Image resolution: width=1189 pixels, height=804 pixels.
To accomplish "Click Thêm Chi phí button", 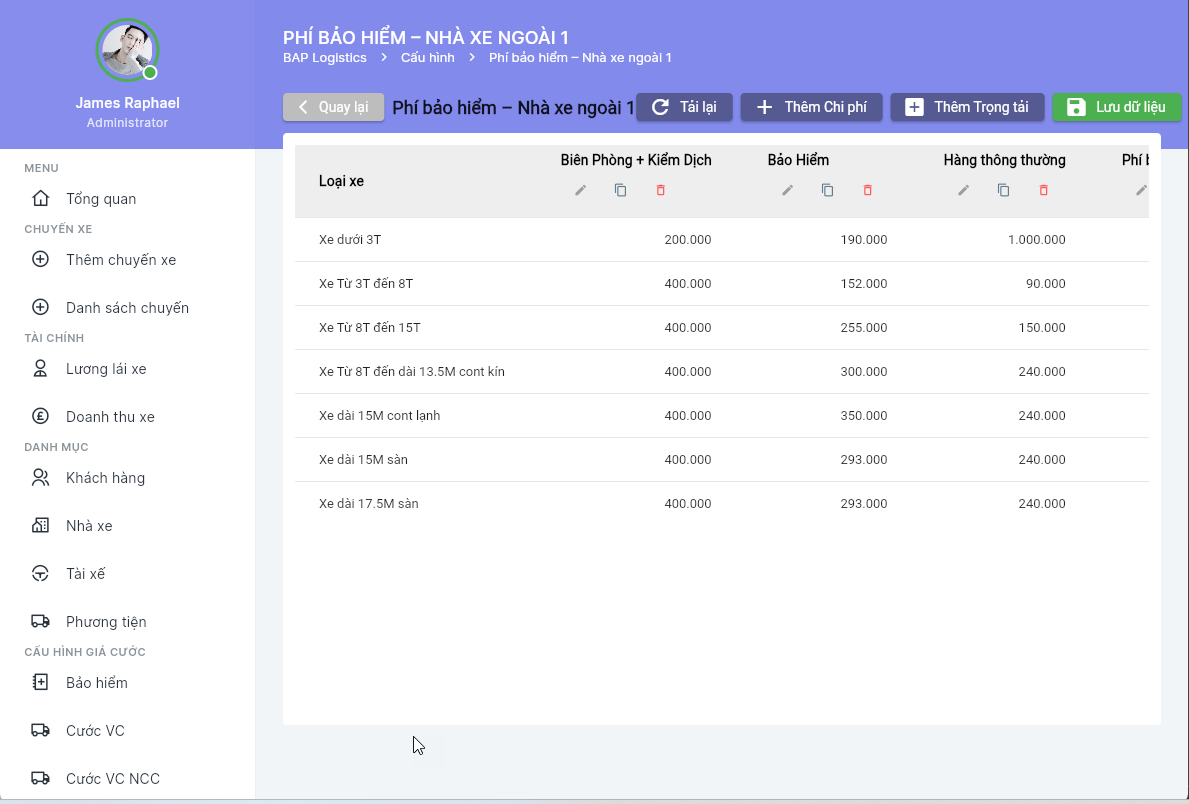I will click(811, 107).
